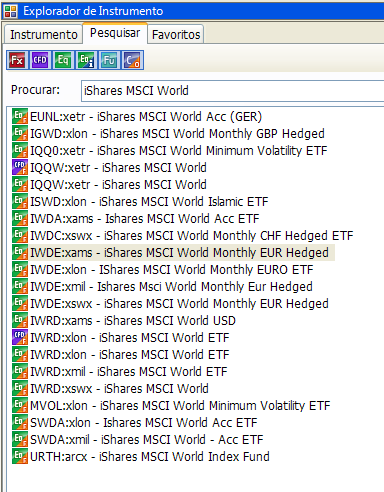Click equity icon beside IWDA:xams
384x492 pixels.
click(x=20, y=218)
